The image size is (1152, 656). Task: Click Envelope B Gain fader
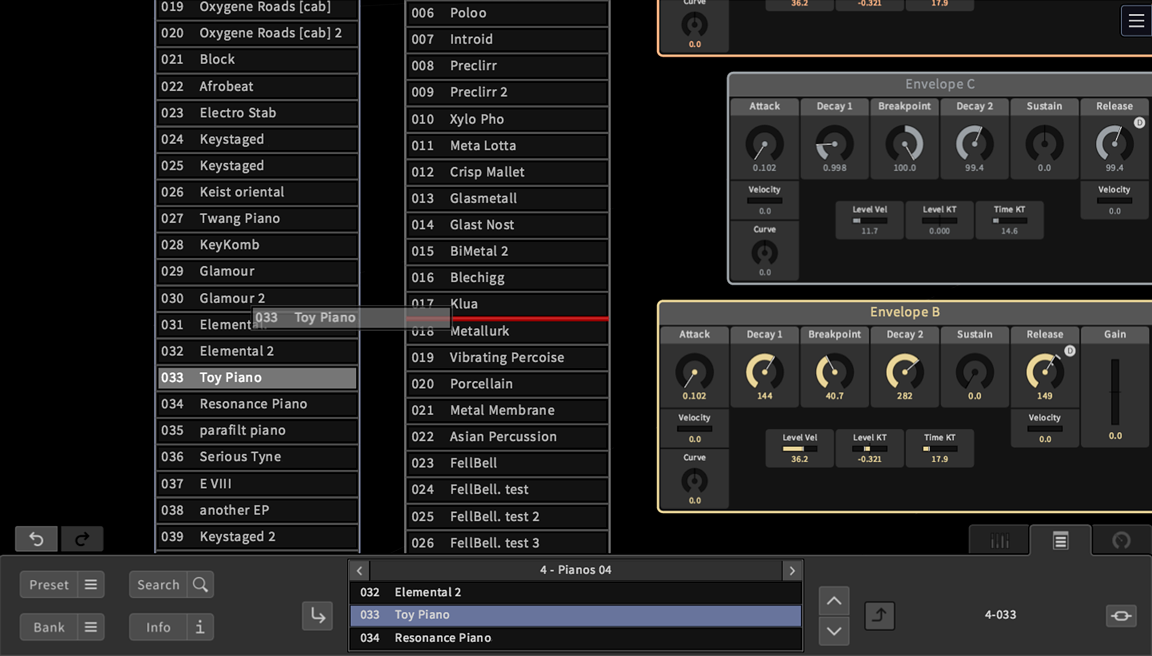(1115, 392)
